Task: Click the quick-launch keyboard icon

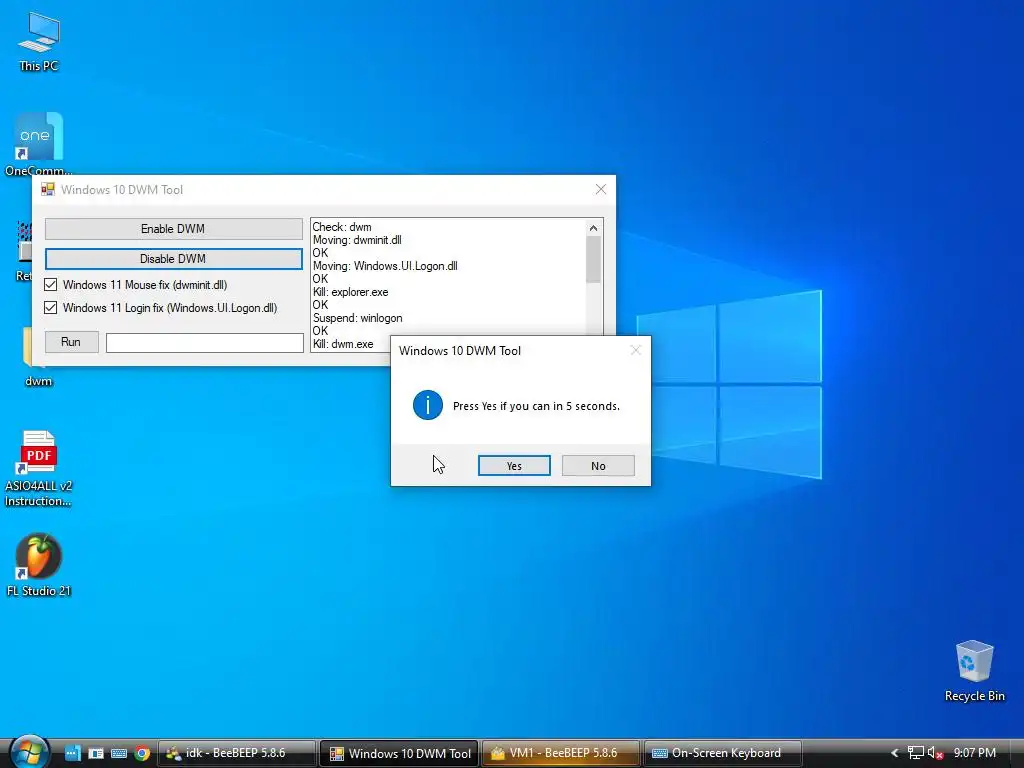Action: pos(119,753)
